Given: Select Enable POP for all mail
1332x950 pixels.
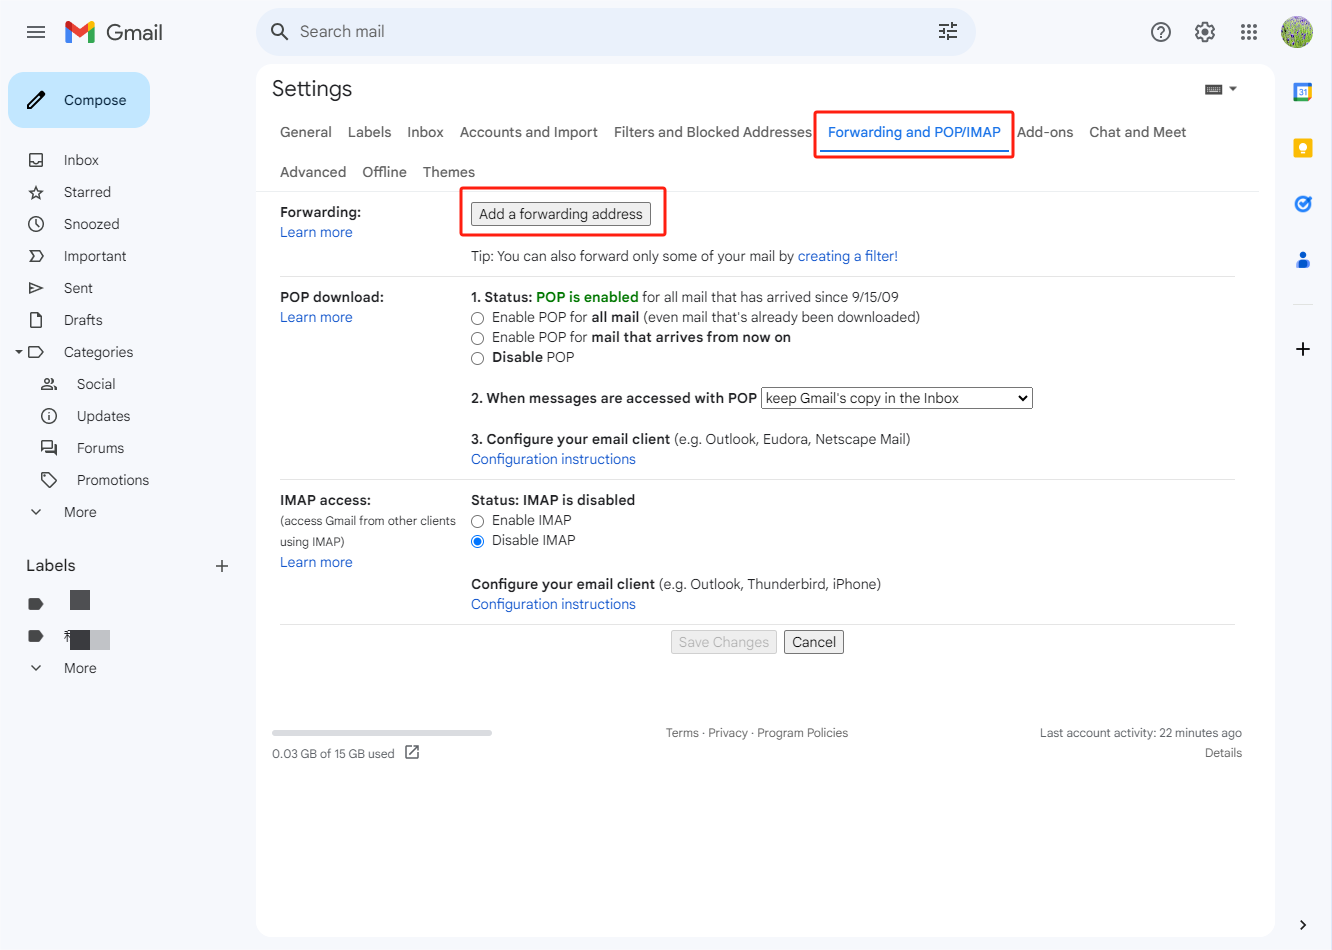Looking at the screenshot, I should 478,318.
